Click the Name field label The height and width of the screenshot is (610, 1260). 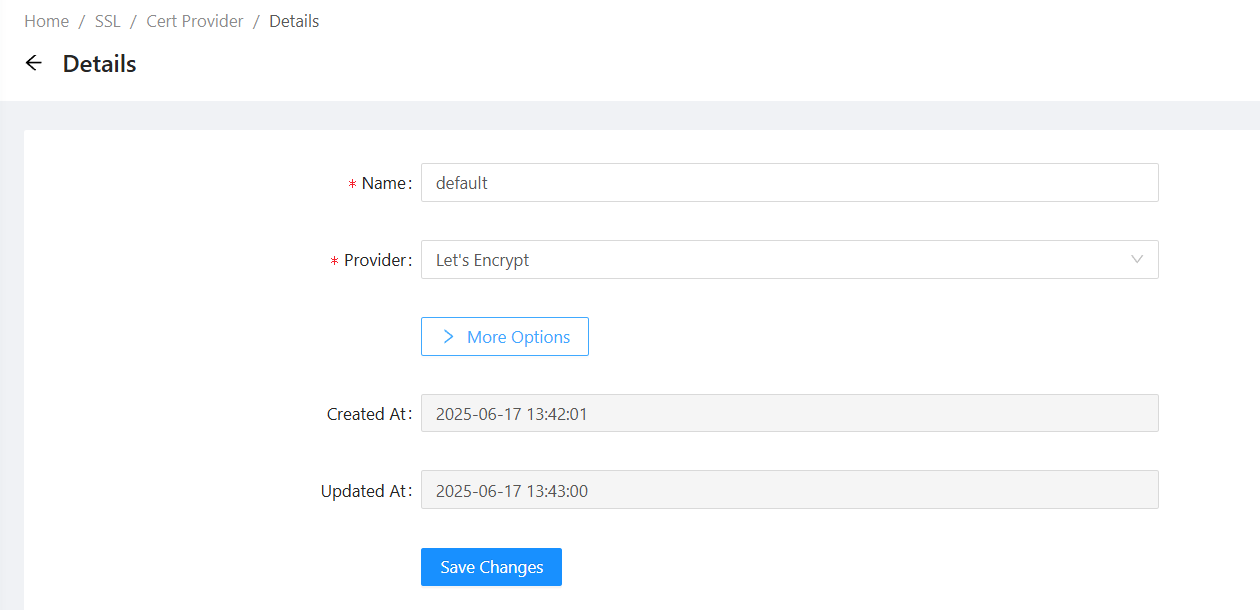point(384,184)
